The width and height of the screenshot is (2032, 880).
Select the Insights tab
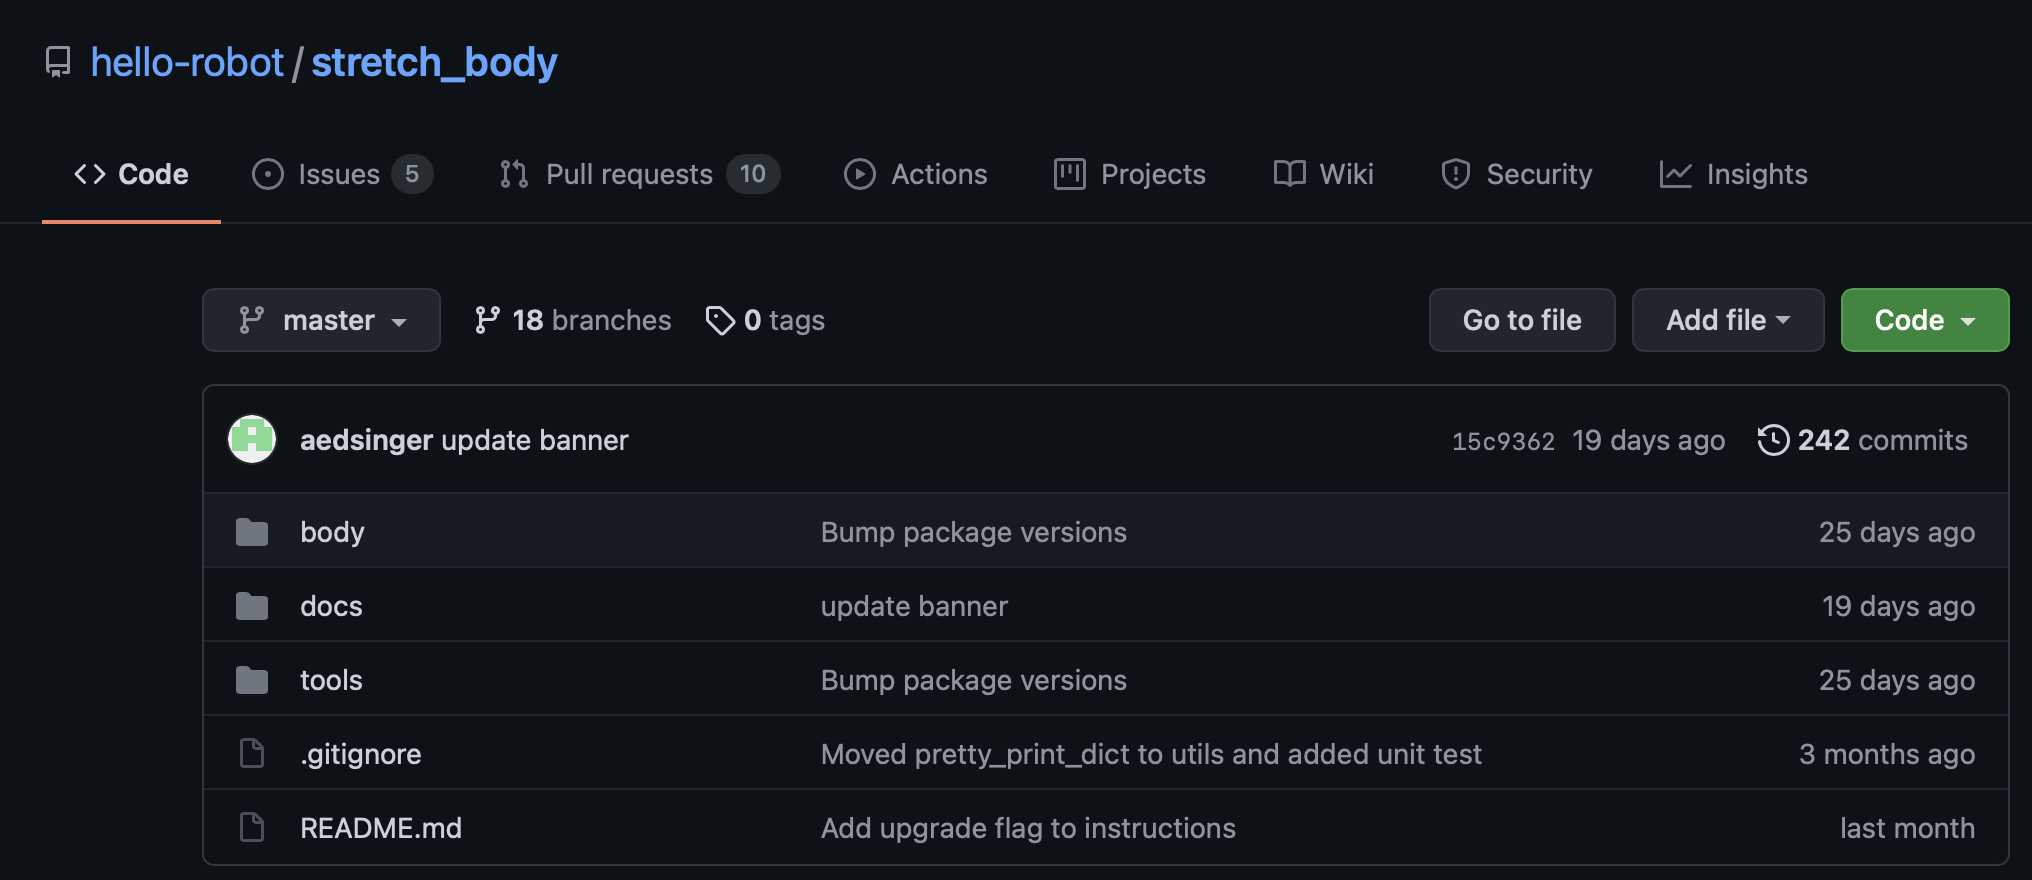coord(1733,174)
